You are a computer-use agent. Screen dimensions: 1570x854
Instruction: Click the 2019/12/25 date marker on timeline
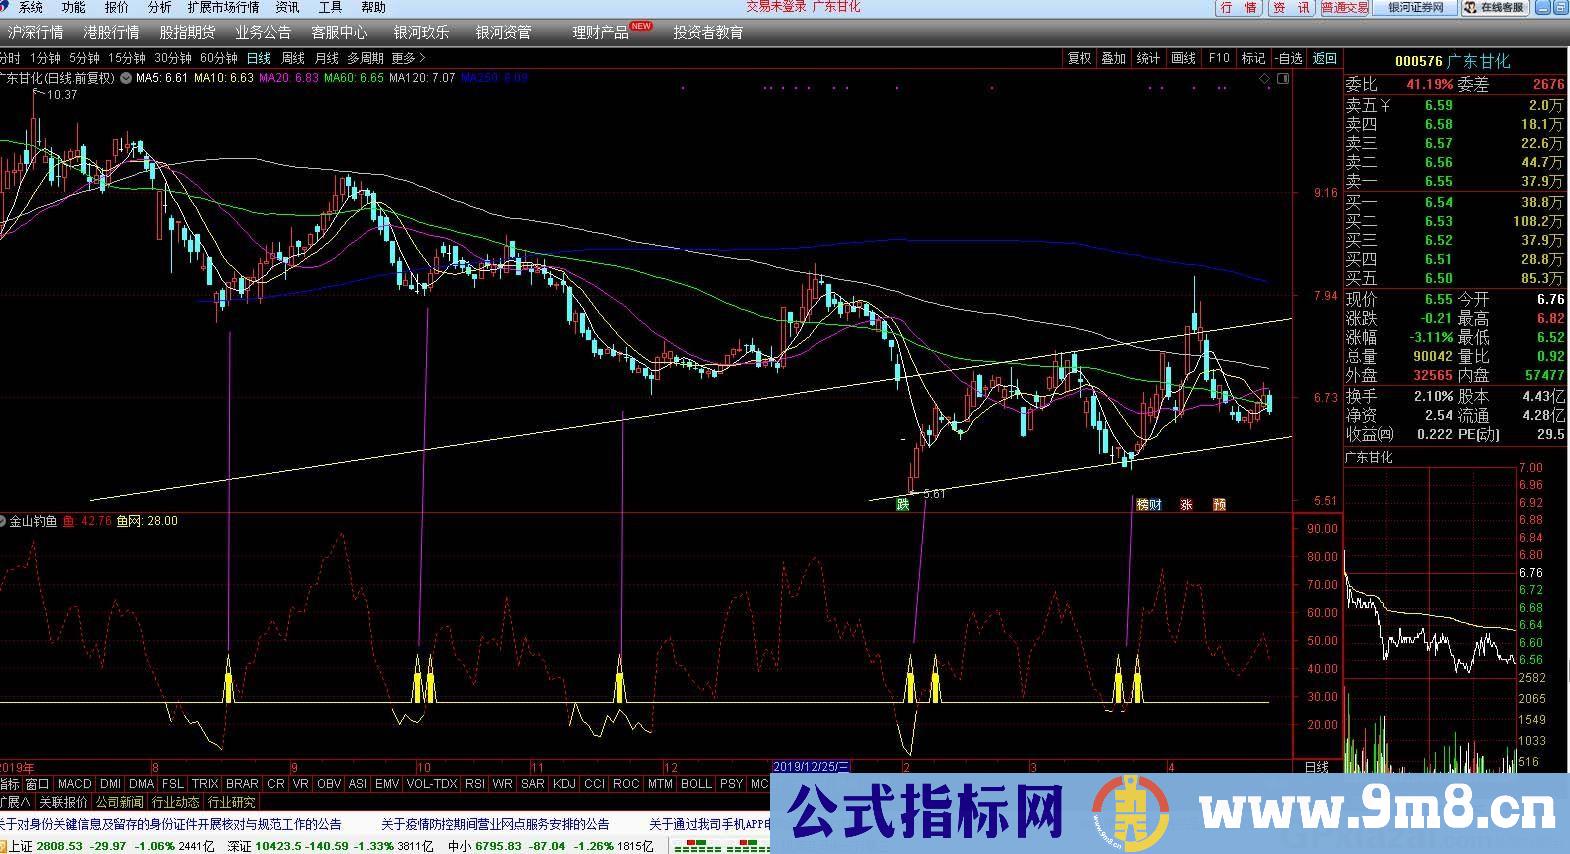[810, 767]
